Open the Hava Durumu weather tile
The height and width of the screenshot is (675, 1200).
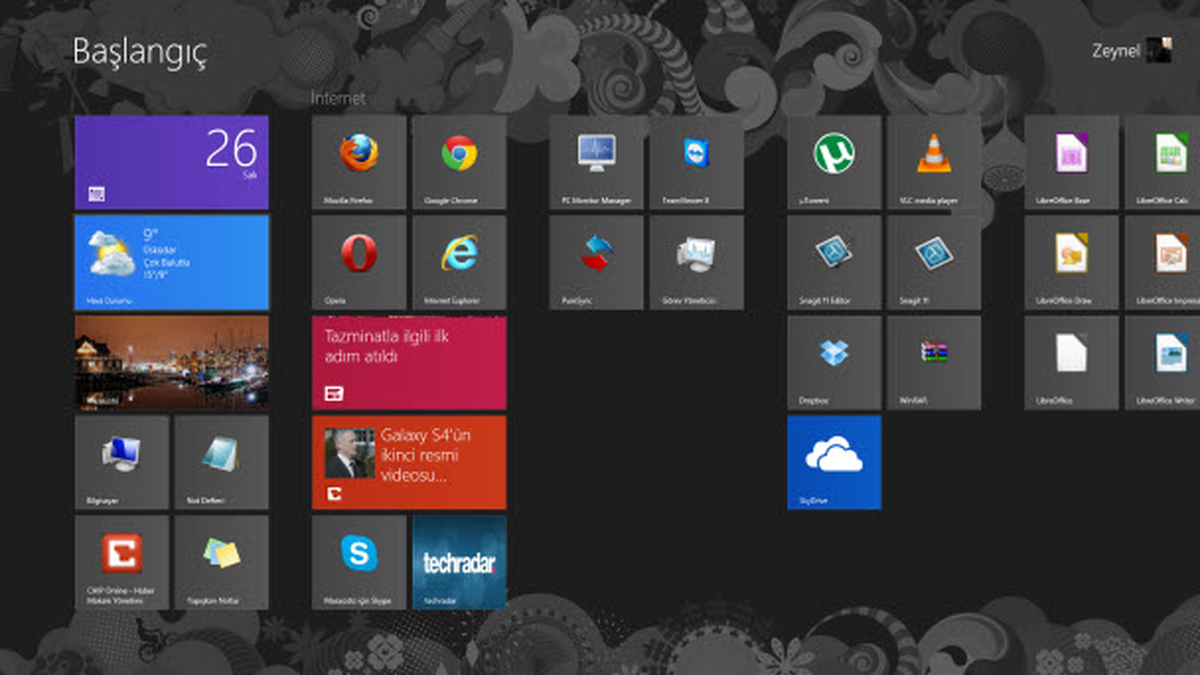[171, 261]
